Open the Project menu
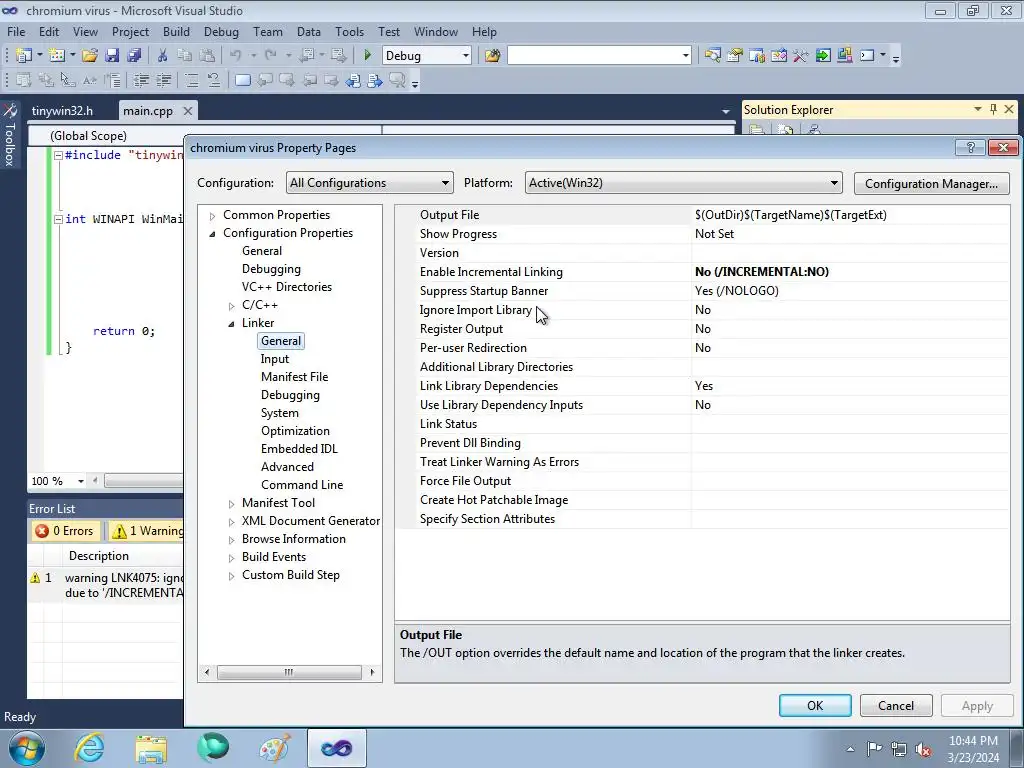 130,31
